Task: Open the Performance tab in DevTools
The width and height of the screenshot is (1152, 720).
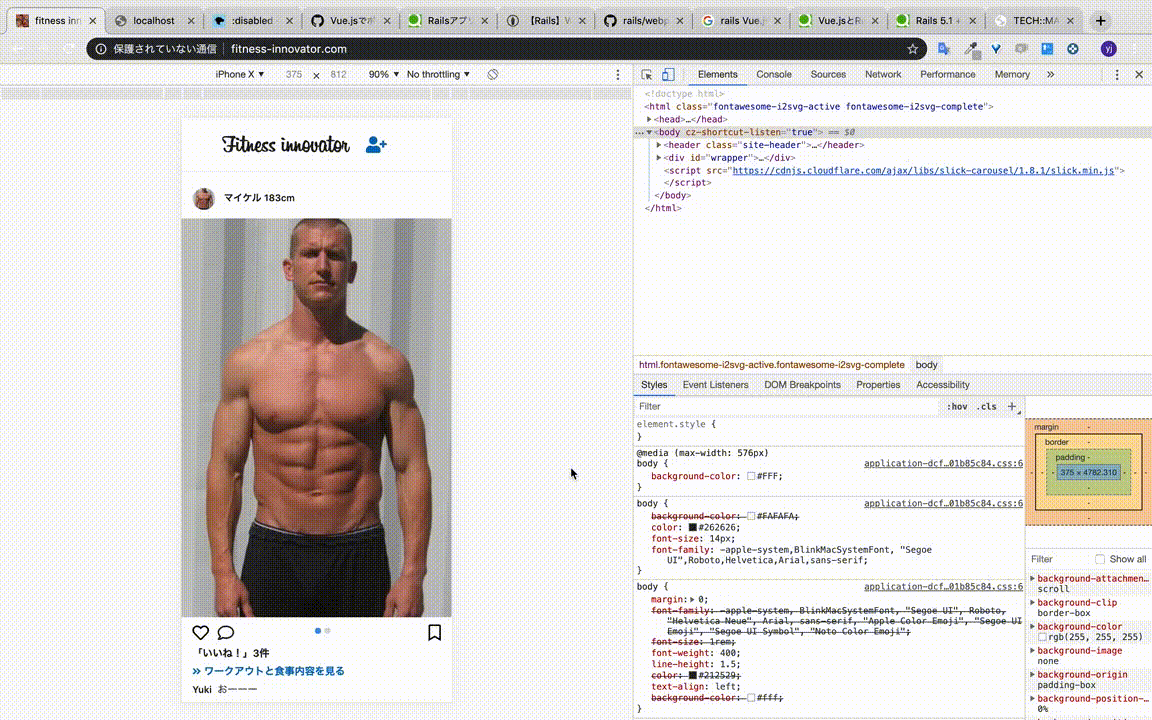Action: [947, 75]
